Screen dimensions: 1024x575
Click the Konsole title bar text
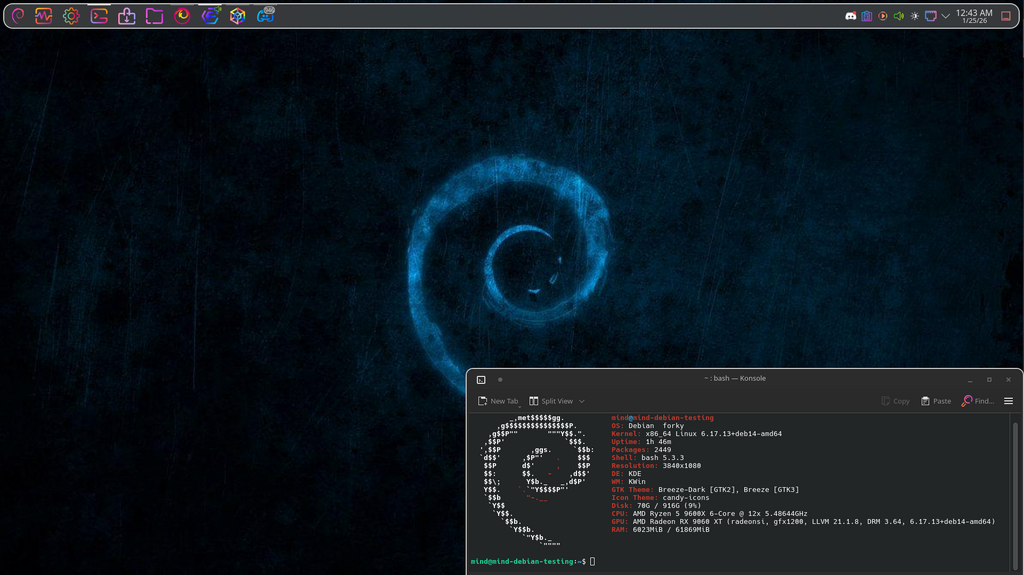(735, 378)
